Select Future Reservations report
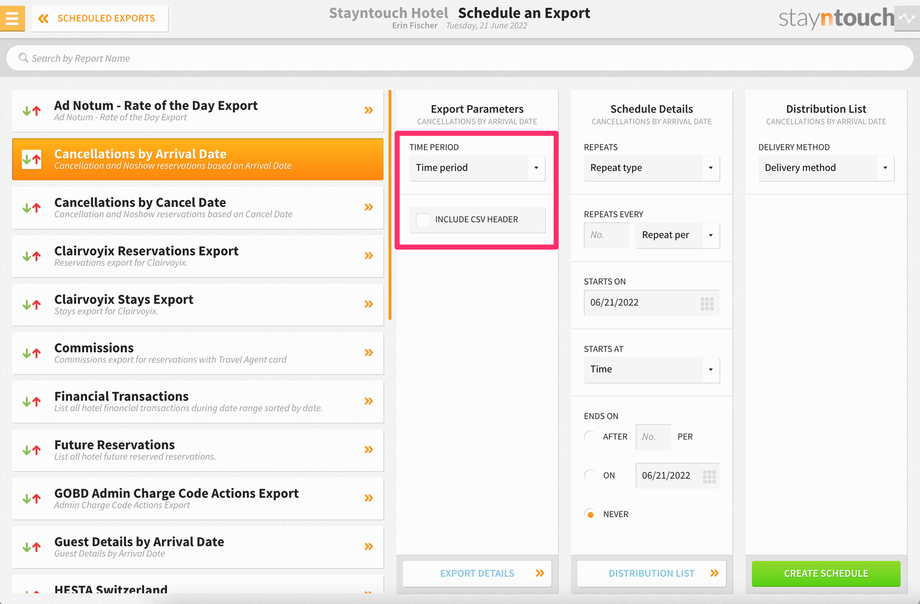 [x=198, y=450]
